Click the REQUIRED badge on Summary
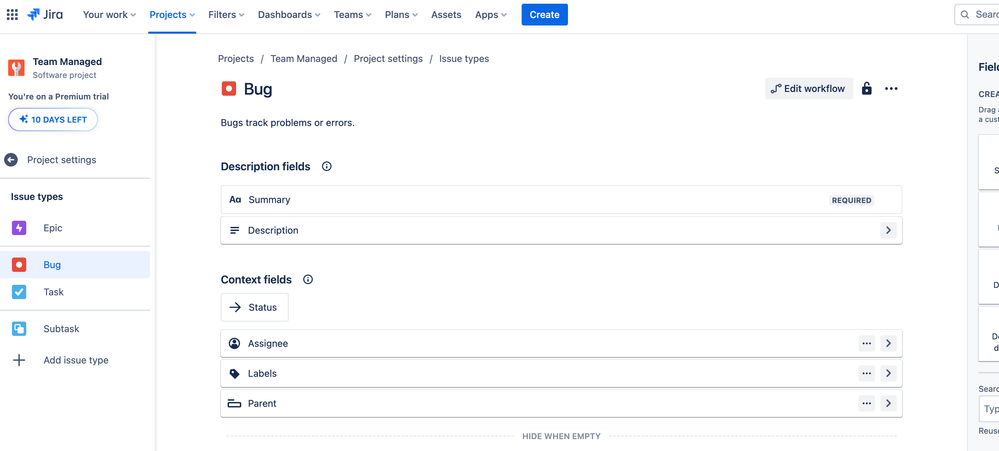The width and height of the screenshot is (999, 451). click(852, 200)
